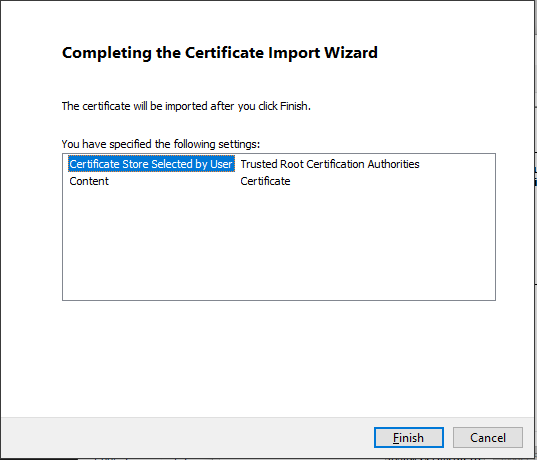Click the certificate will be imported sentence
This screenshot has width=537, height=460.
[x=186, y=106]
